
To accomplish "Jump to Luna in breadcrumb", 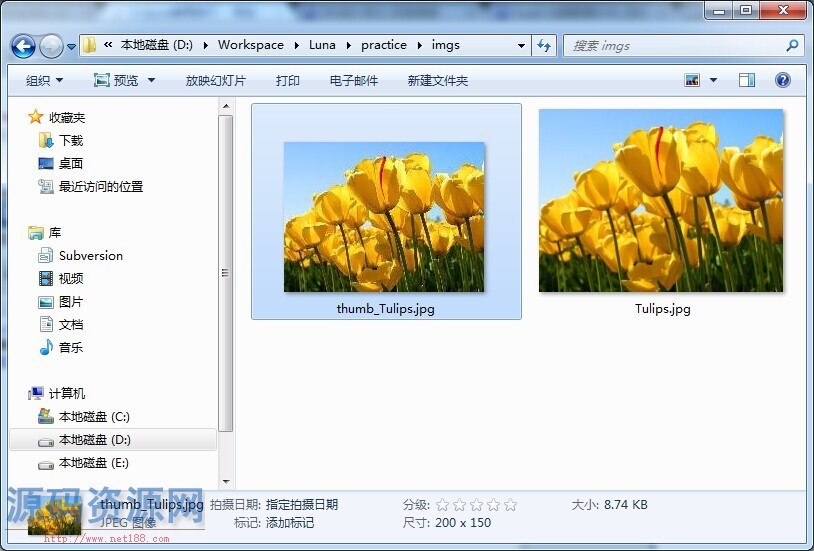I will pyautogui.click(x=322, y=45).
